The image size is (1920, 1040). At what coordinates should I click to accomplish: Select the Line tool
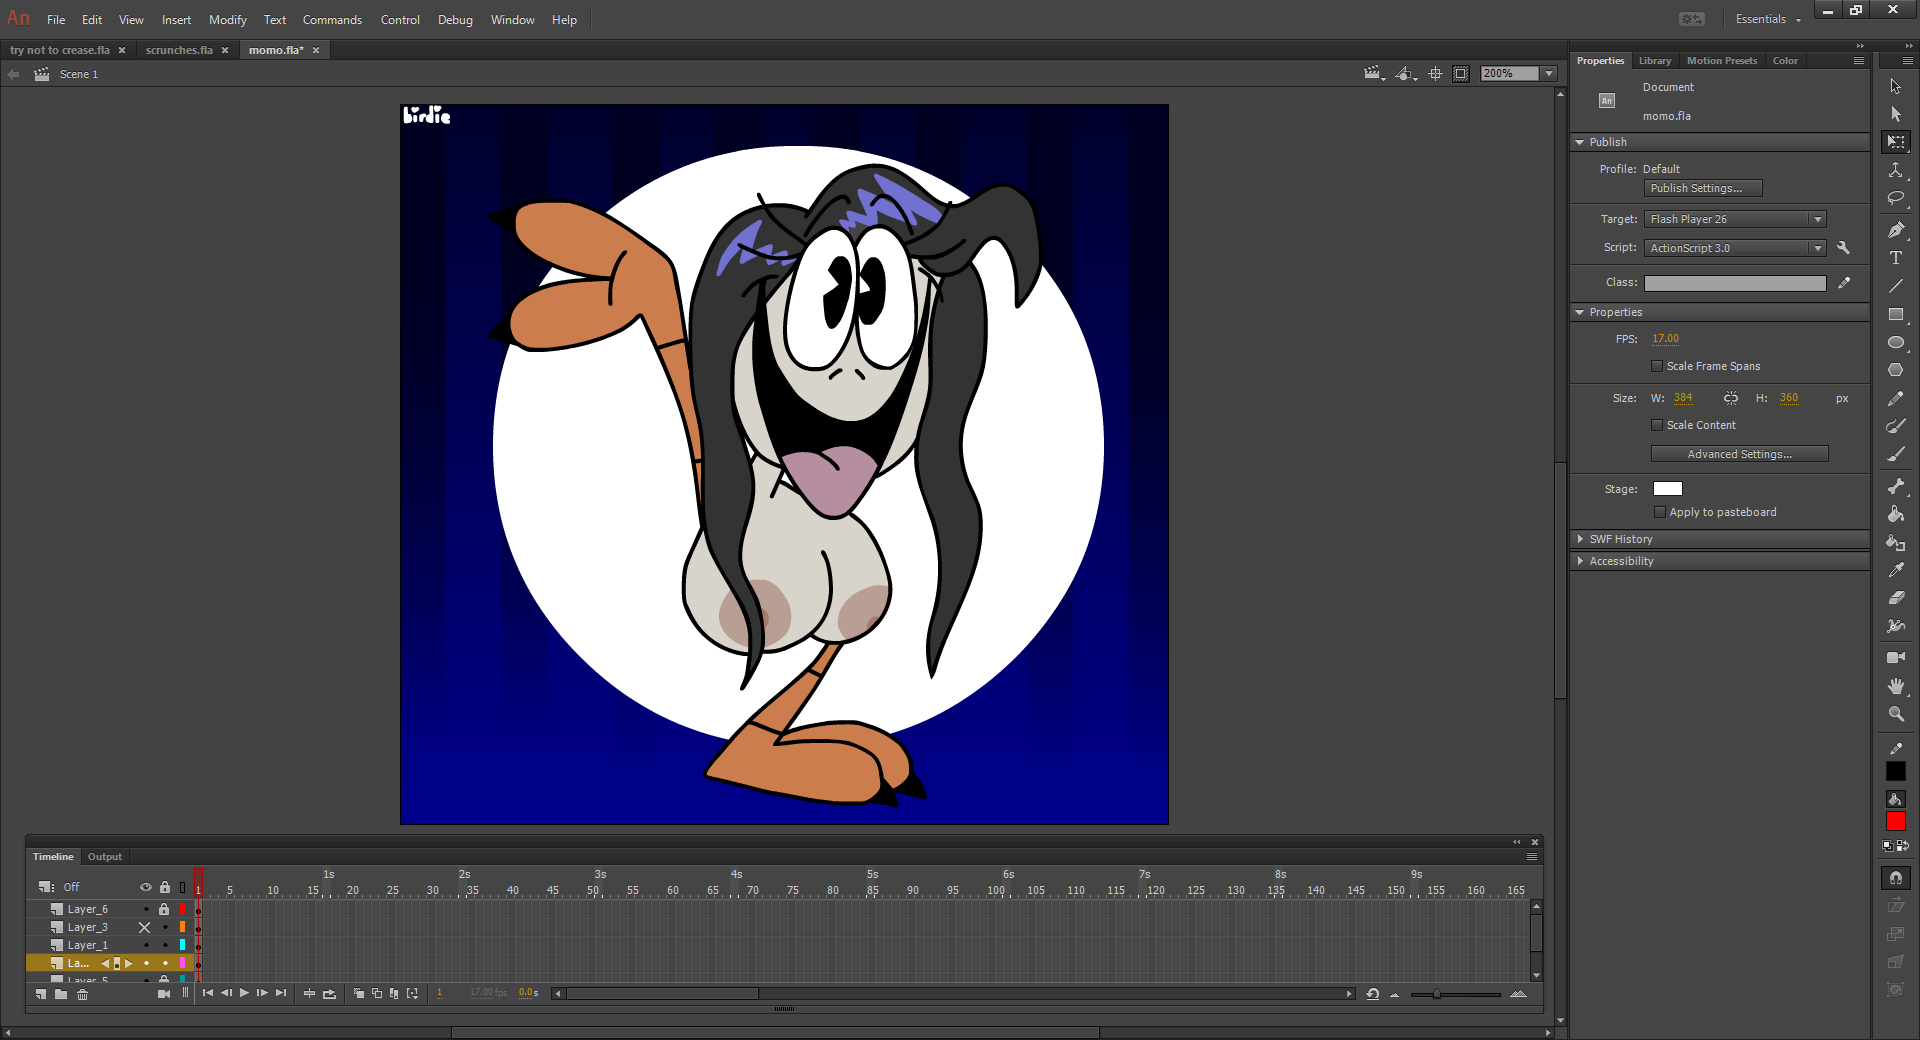click(x=1895, y=286)
